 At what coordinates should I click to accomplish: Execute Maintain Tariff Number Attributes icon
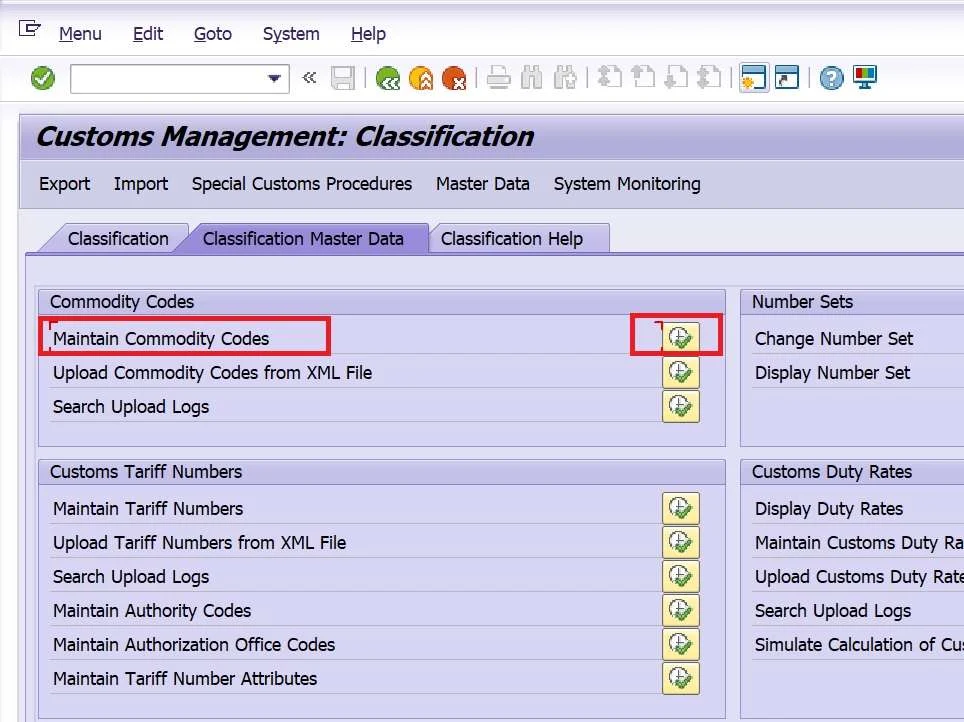pyautogui.click(x=681, y=678)
